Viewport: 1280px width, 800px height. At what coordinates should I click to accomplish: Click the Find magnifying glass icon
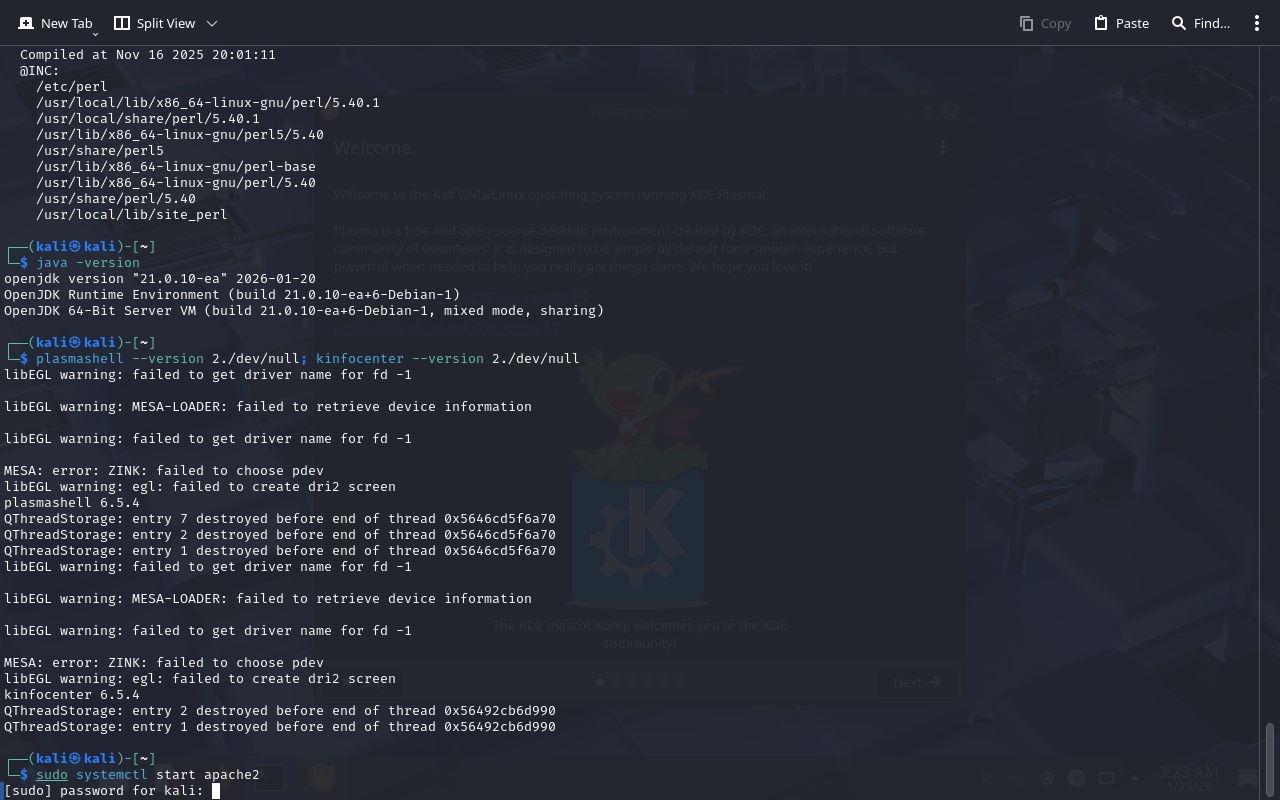1179,23
